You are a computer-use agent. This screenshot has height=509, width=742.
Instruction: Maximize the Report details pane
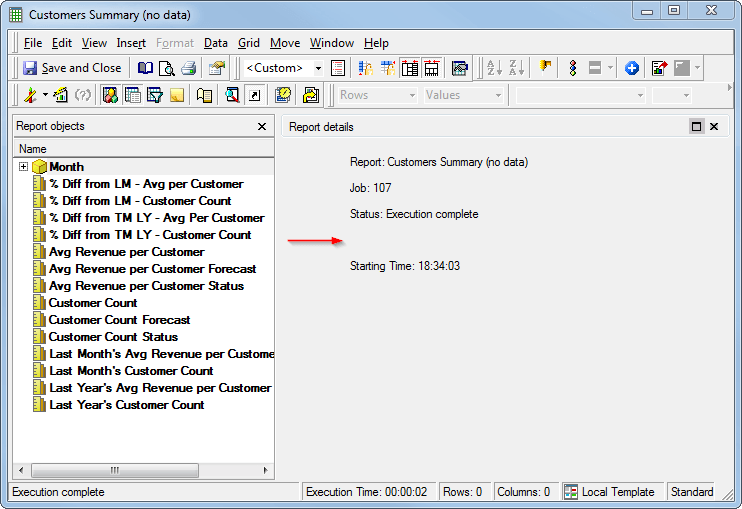(696, 126)
